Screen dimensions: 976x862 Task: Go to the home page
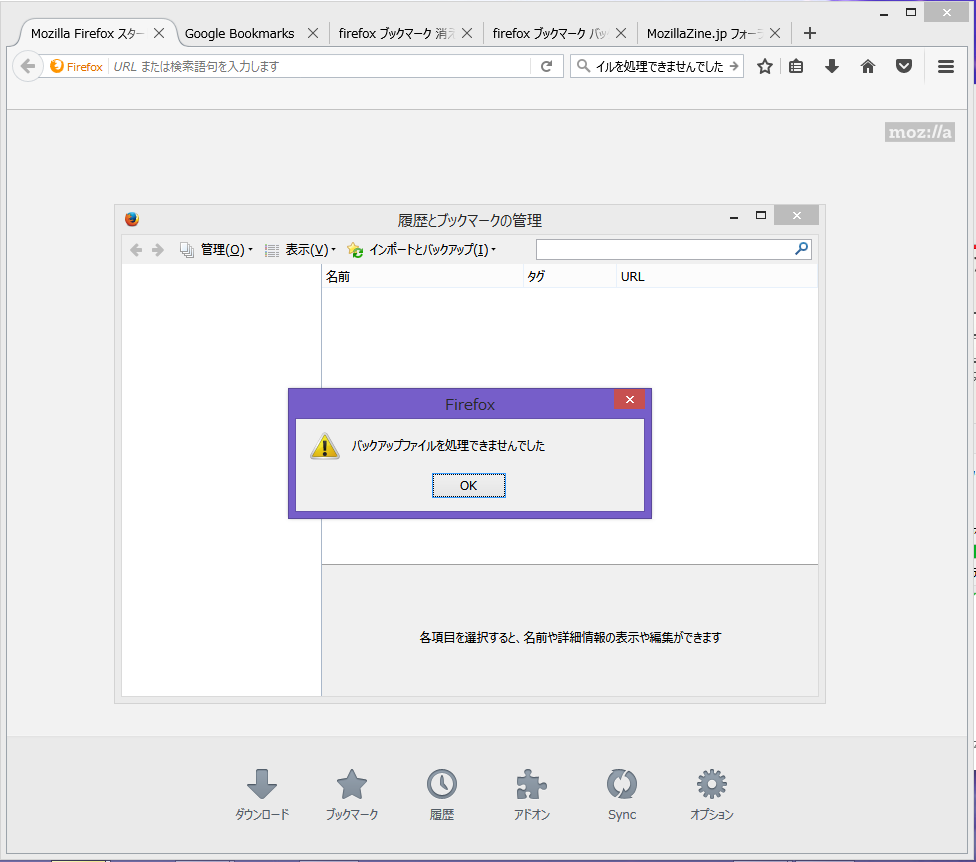pyautogui.click(x=868, y=66)
